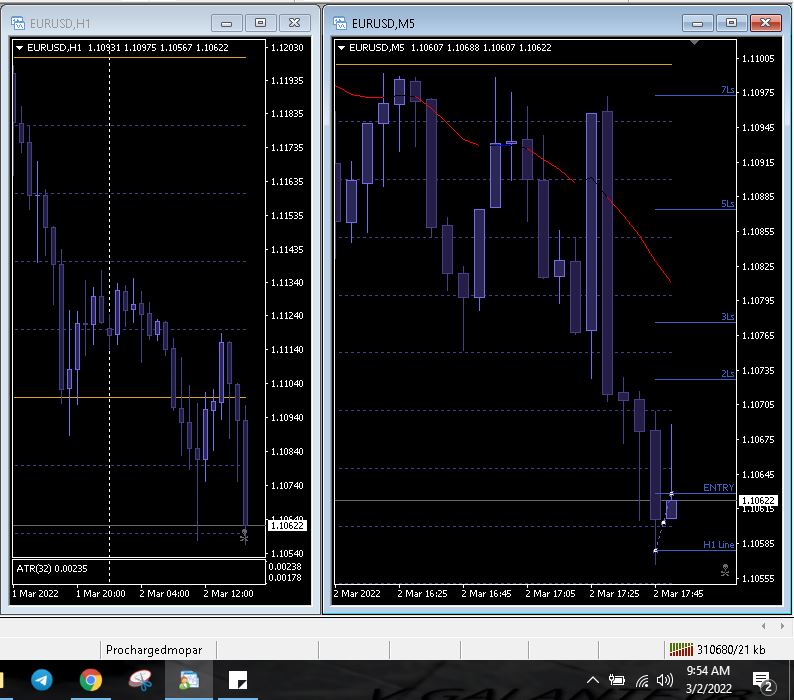Minimize the EURUSD,M5 chart window
The height and width of the screenshot is (700, 794).
click(697, 23)
